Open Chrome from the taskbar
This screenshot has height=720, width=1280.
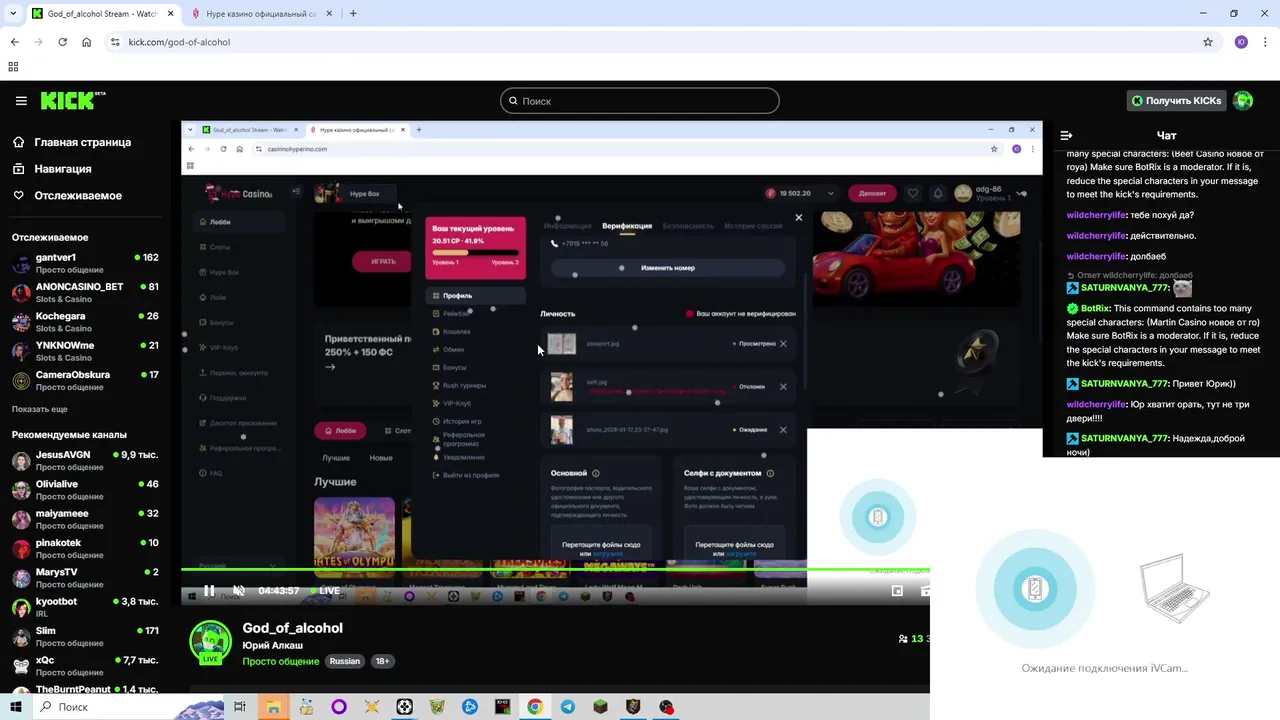pyautogui.click(x=535, y=707)
